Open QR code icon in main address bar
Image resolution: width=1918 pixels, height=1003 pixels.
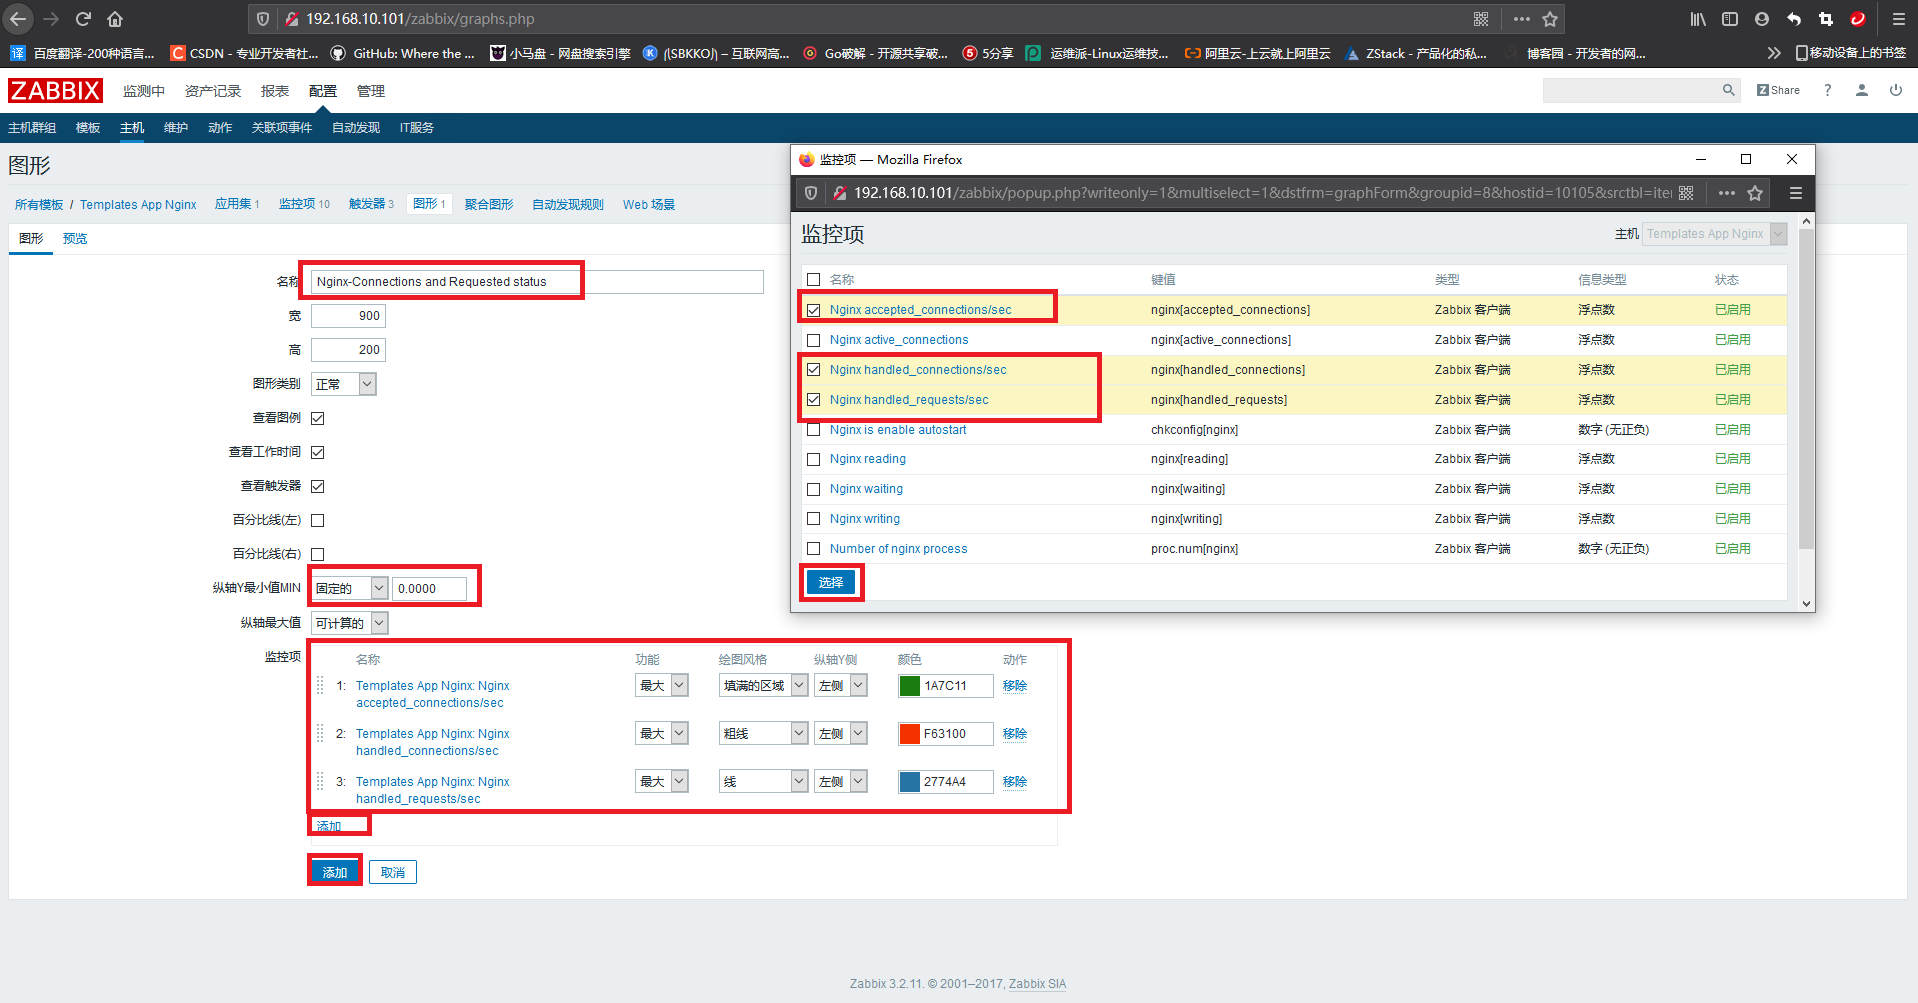click(x=1481, y=19)
